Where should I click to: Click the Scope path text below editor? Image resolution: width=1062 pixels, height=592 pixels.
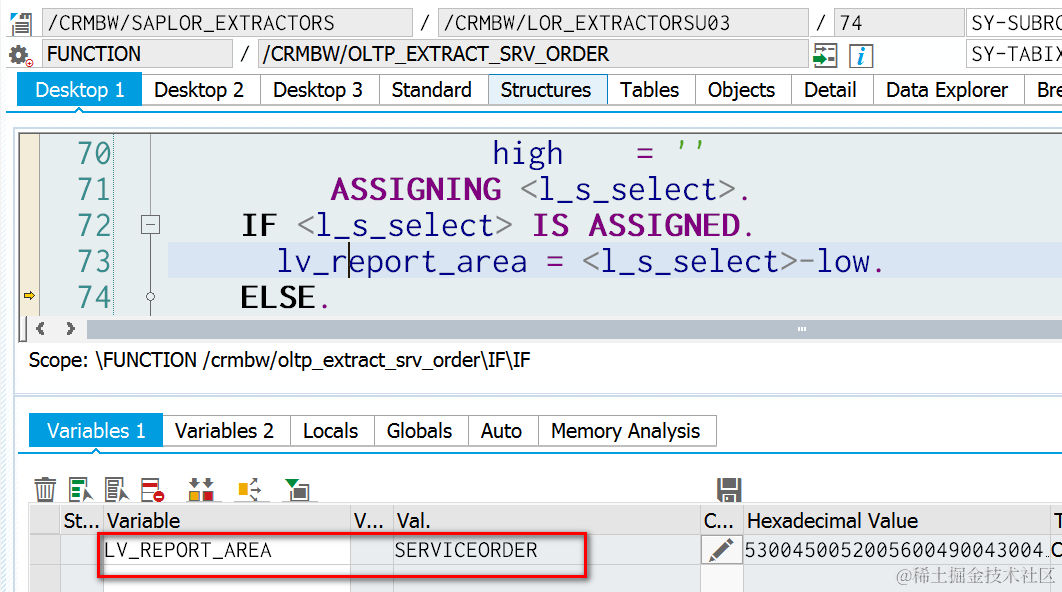pyautogui.click(x=279, y=360)
